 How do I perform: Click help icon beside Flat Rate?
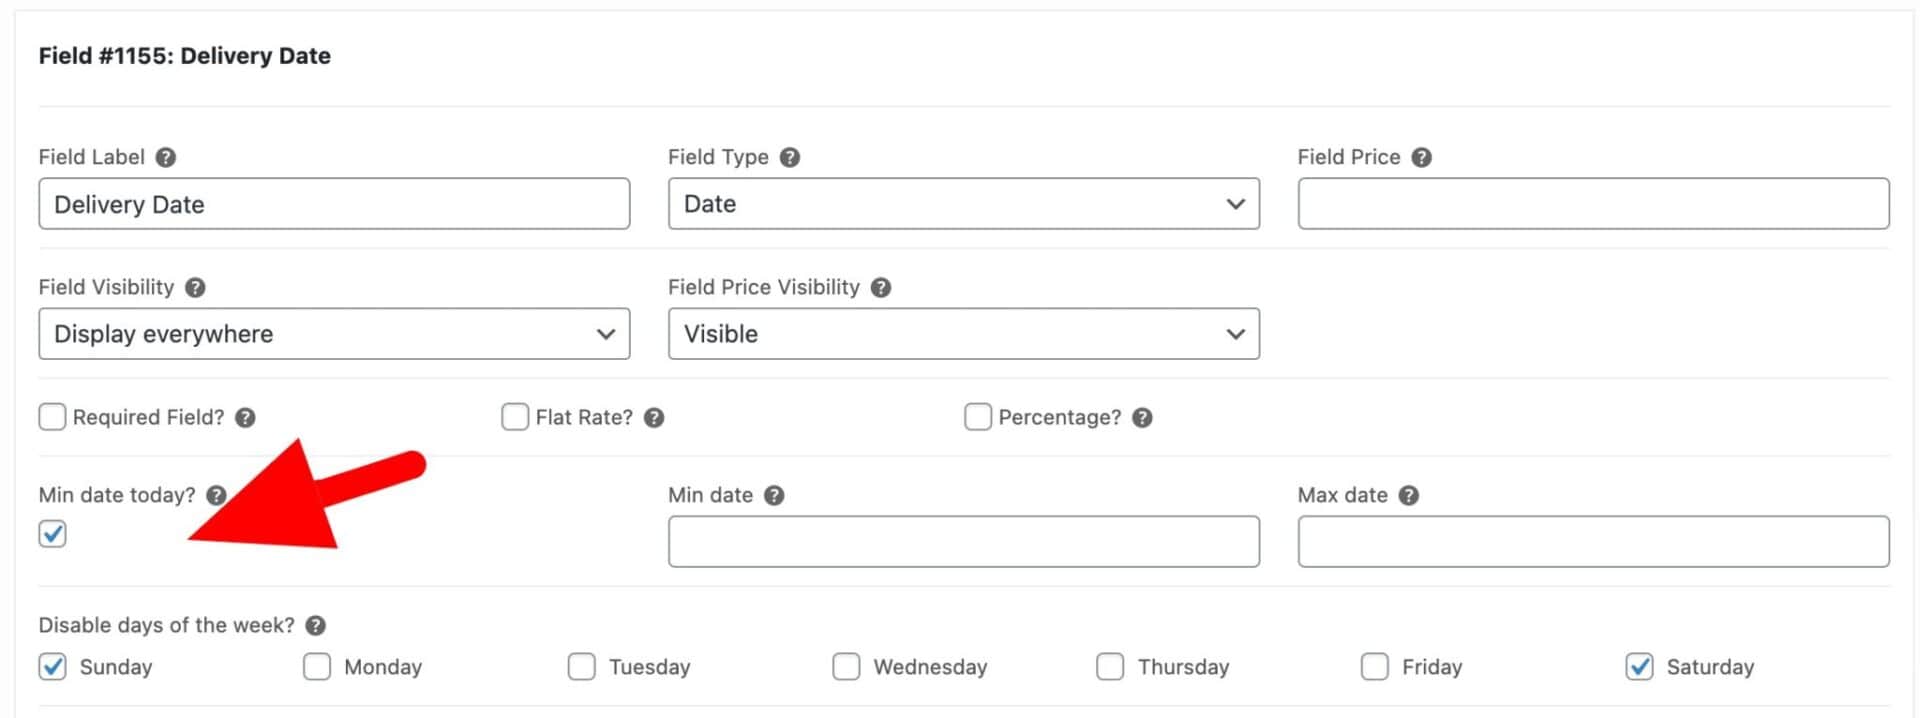click(654, 417)
